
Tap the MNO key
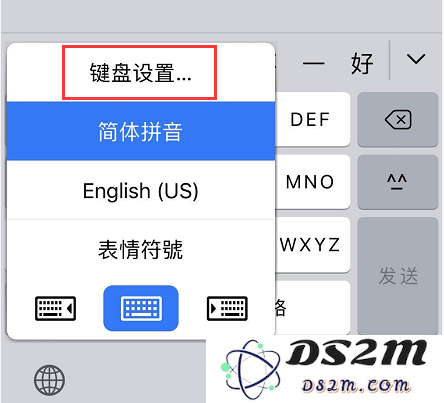click(x=312, y=182)
